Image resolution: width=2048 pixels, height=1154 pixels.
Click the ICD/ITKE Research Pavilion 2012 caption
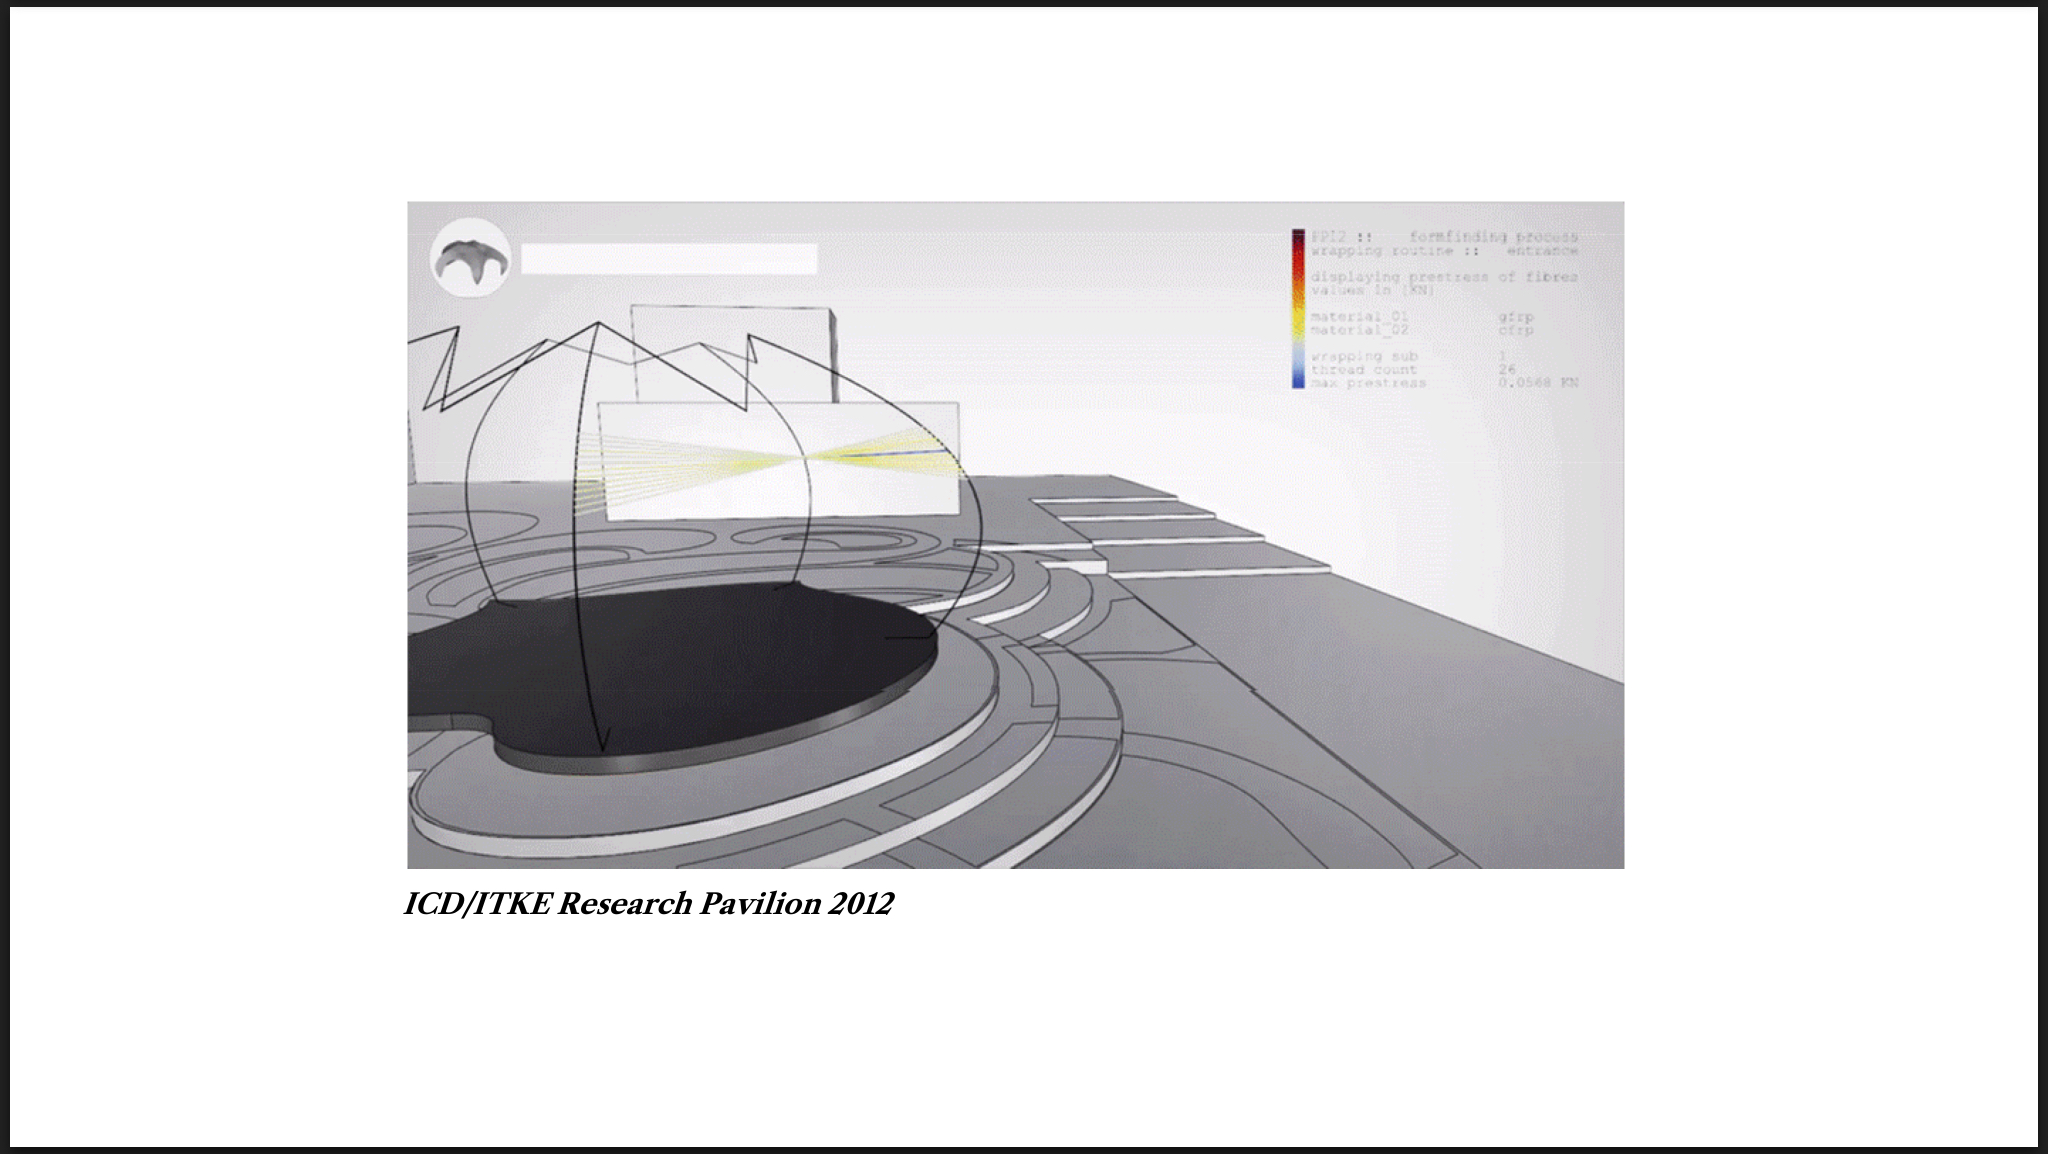648,904
